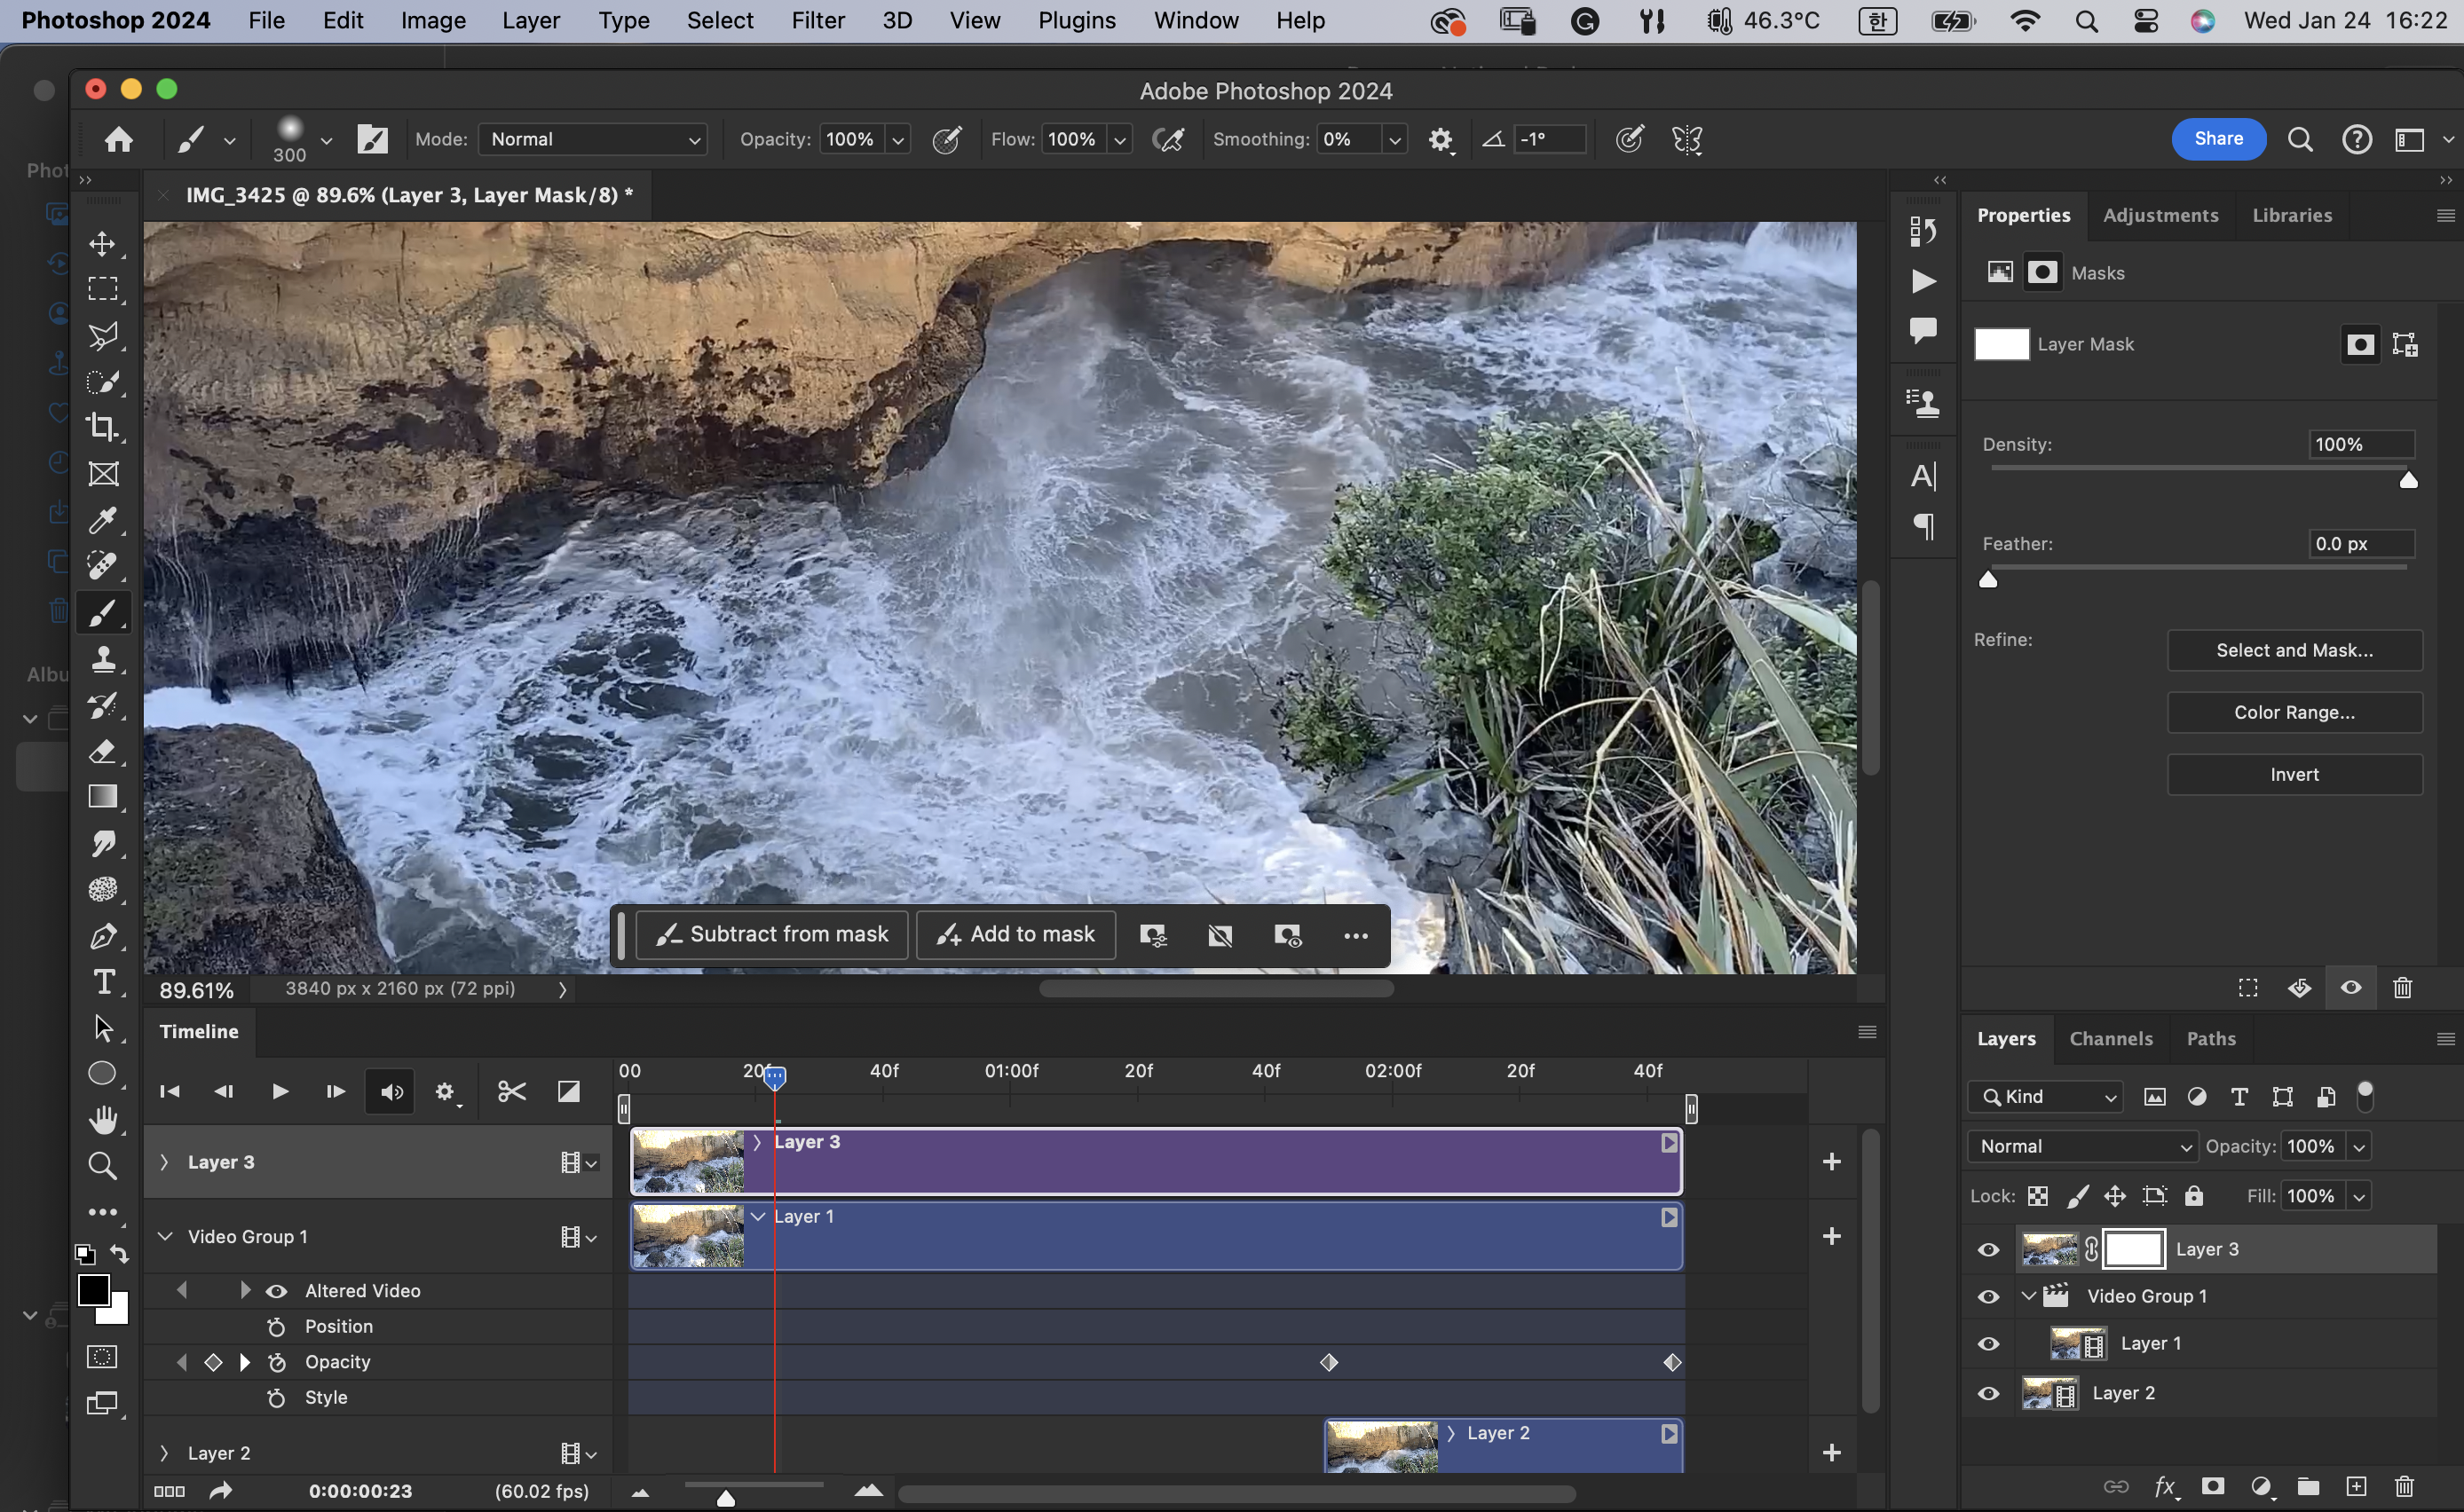
Task: Click the Opacity keyframe diamond at 02:00f area
Action: [x=1329, y=1362]
